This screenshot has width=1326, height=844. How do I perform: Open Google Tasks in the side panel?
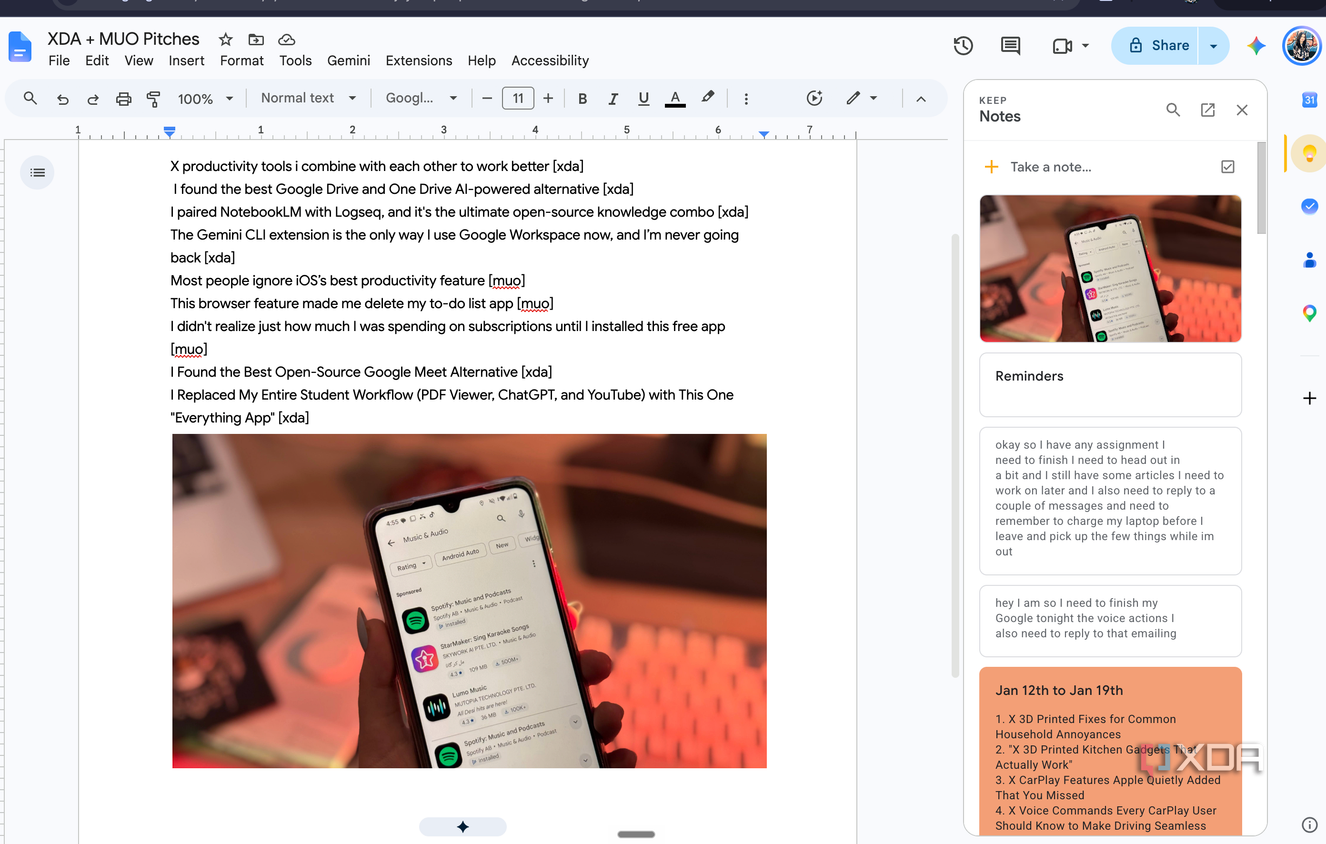pos(1309,206)
